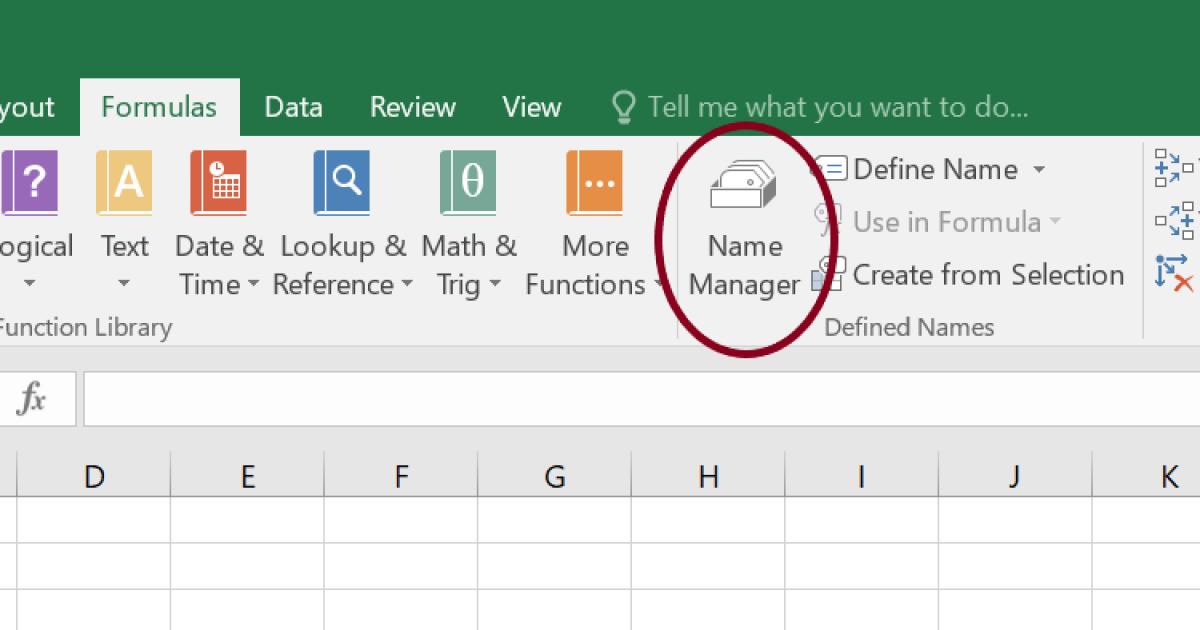The height and width of the screenshot is (630, 1200).
Task: Click the Remove Arrows icon
Action: pos(1172,272)
